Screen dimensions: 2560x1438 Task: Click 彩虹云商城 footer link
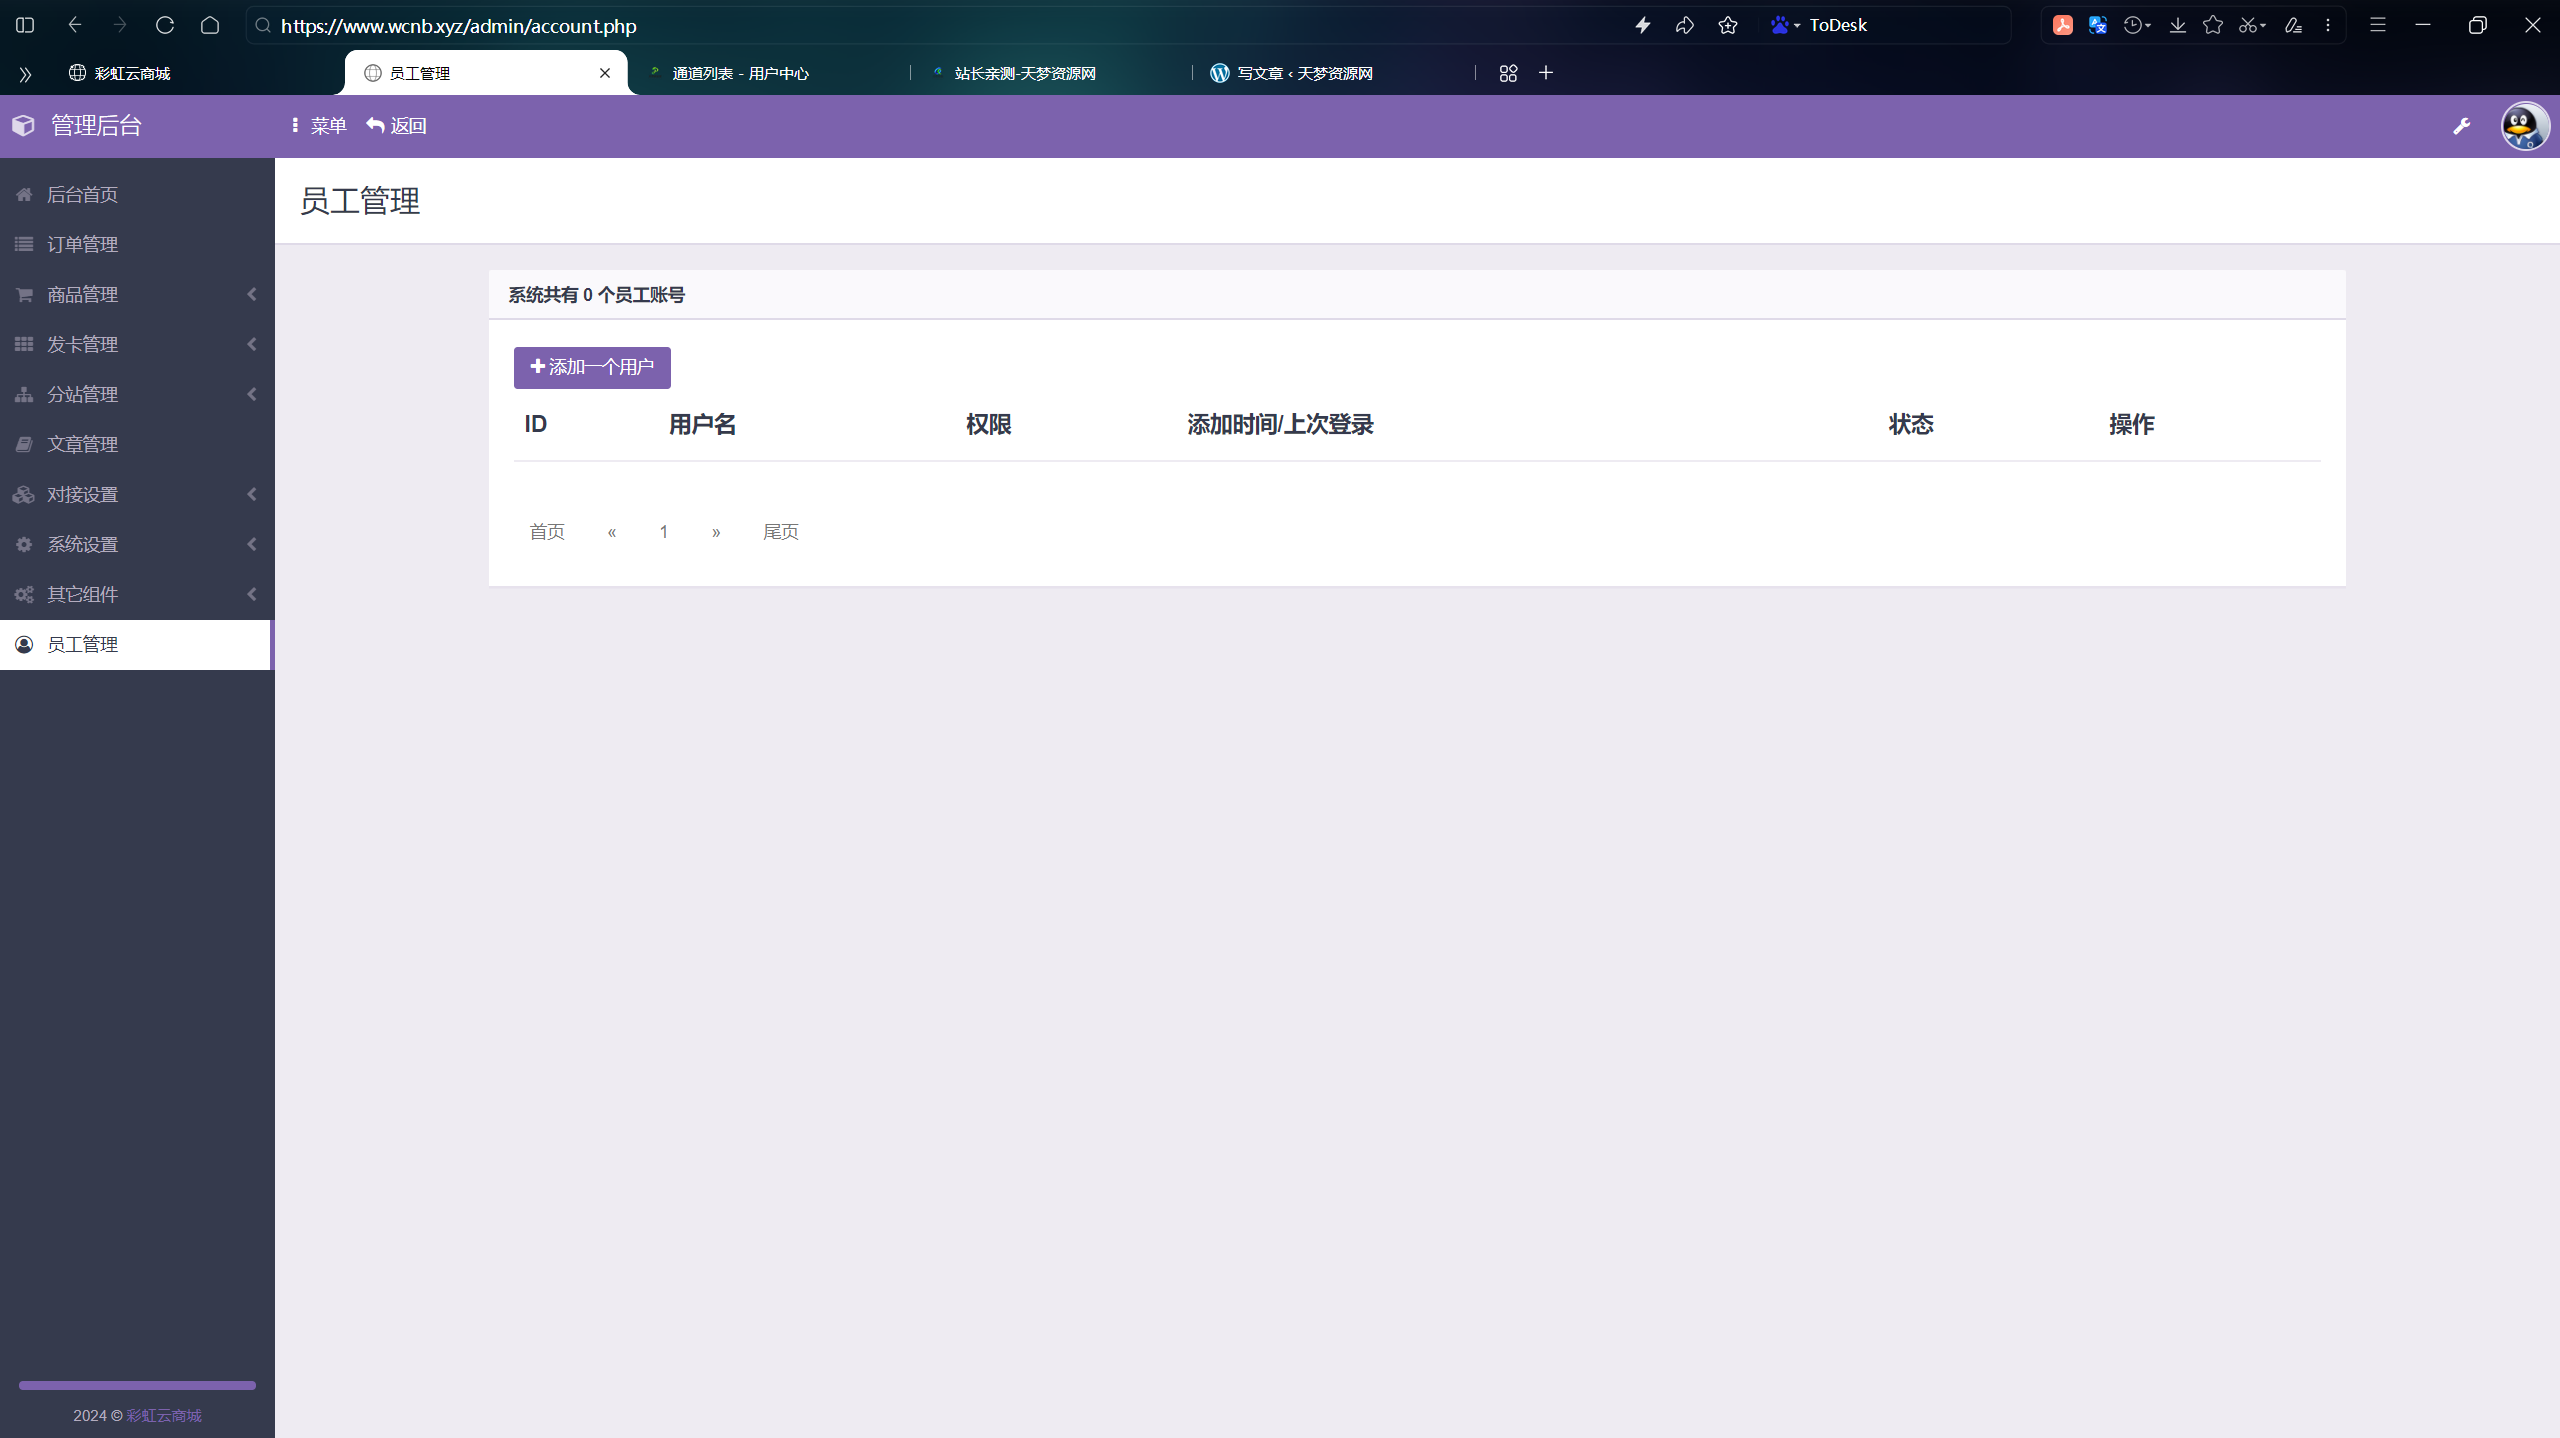(164, 1415)
